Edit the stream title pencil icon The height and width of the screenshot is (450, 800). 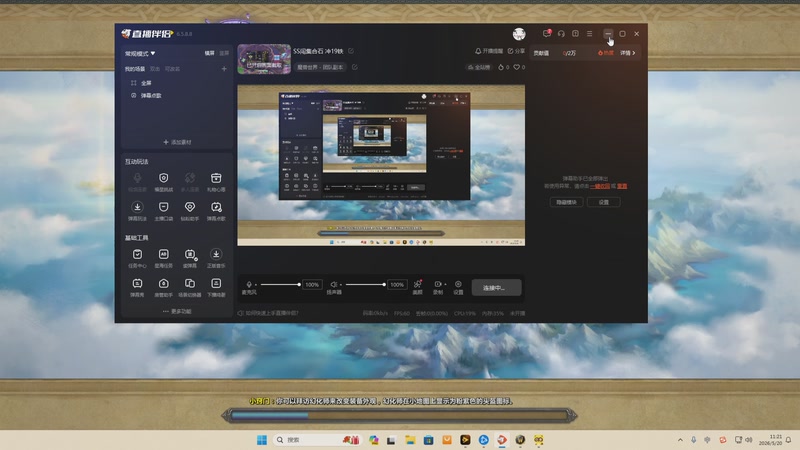351,51
